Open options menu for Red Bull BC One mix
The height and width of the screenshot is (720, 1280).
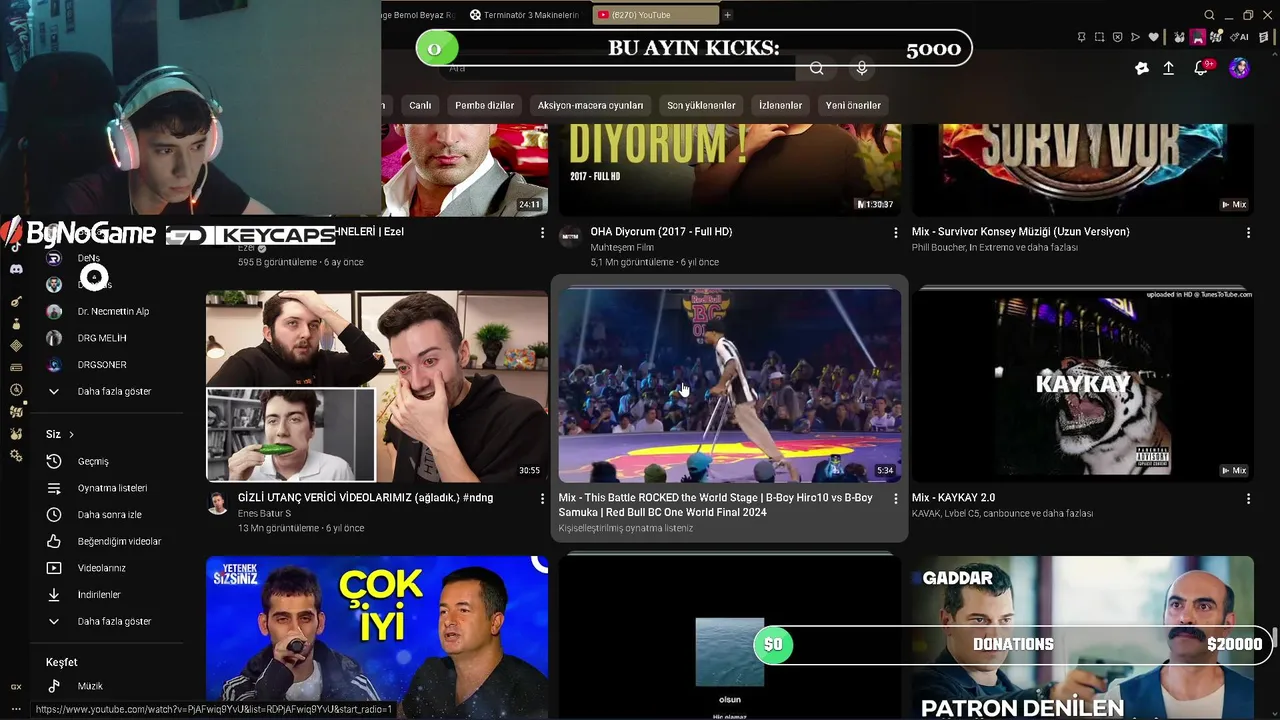[895, 498]
